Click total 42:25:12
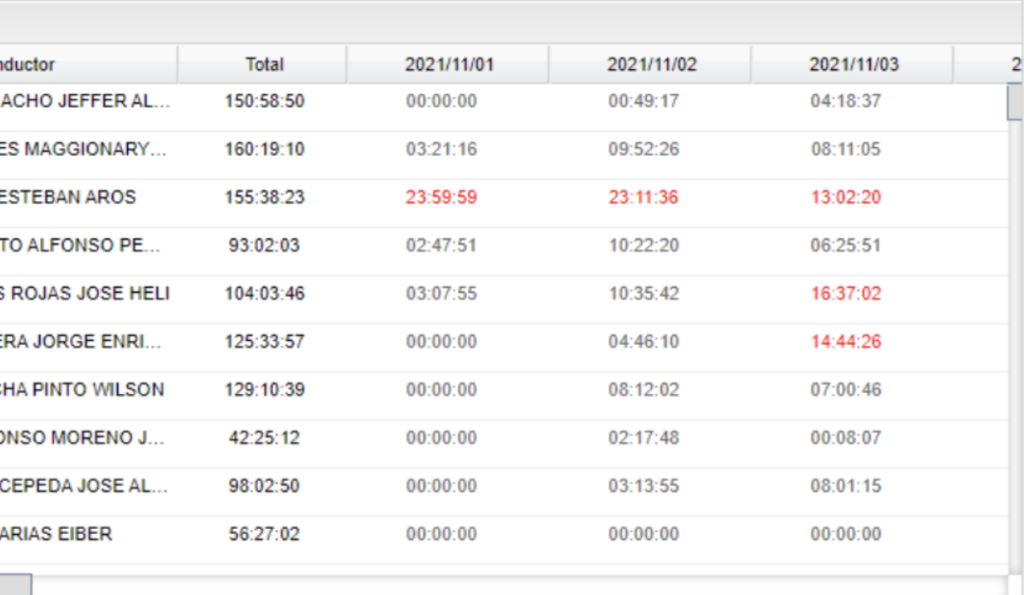 tap(264, 438)
